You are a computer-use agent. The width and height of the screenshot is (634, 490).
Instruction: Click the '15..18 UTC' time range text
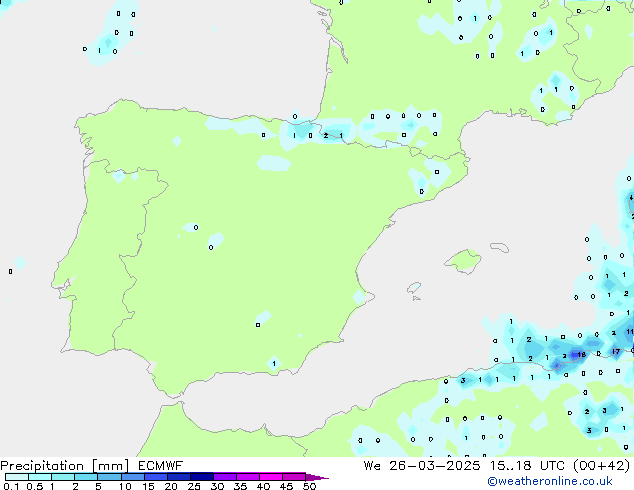point(526,466)
